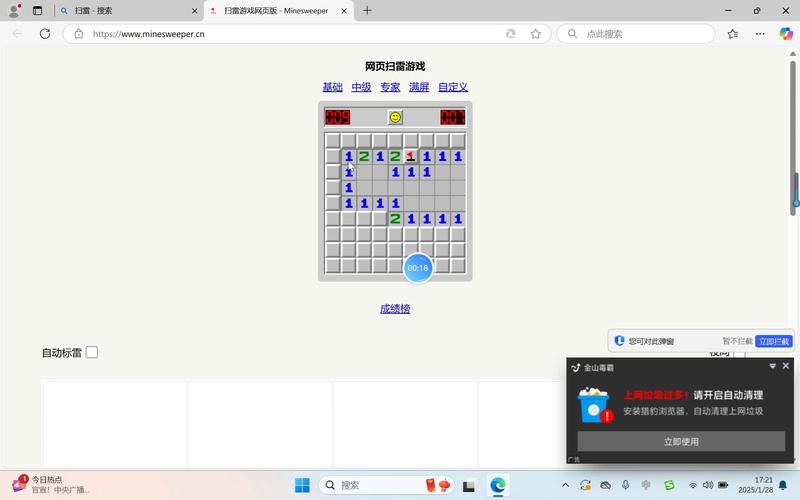Click the reload icon inside address bar

[x=510, y=34]
